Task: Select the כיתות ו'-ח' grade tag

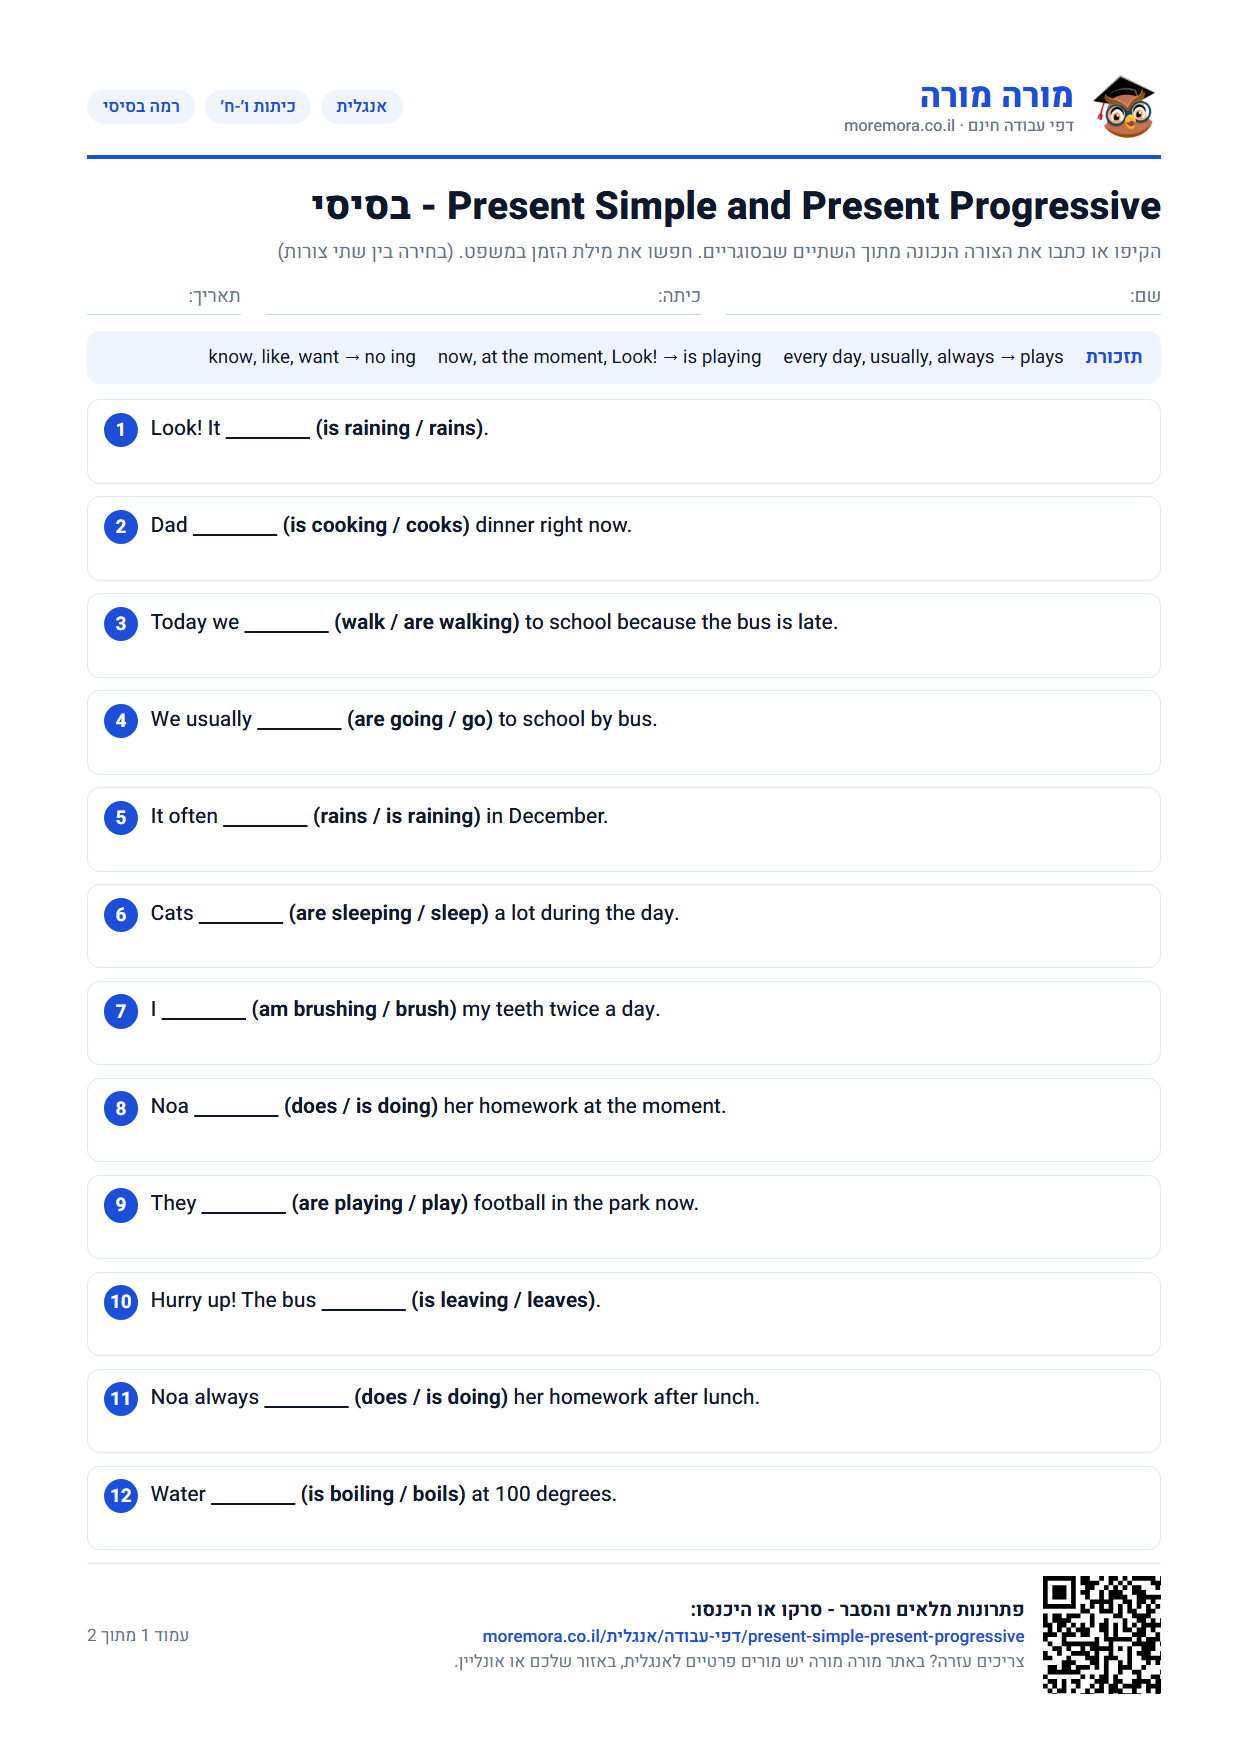Action: point(258,107)
